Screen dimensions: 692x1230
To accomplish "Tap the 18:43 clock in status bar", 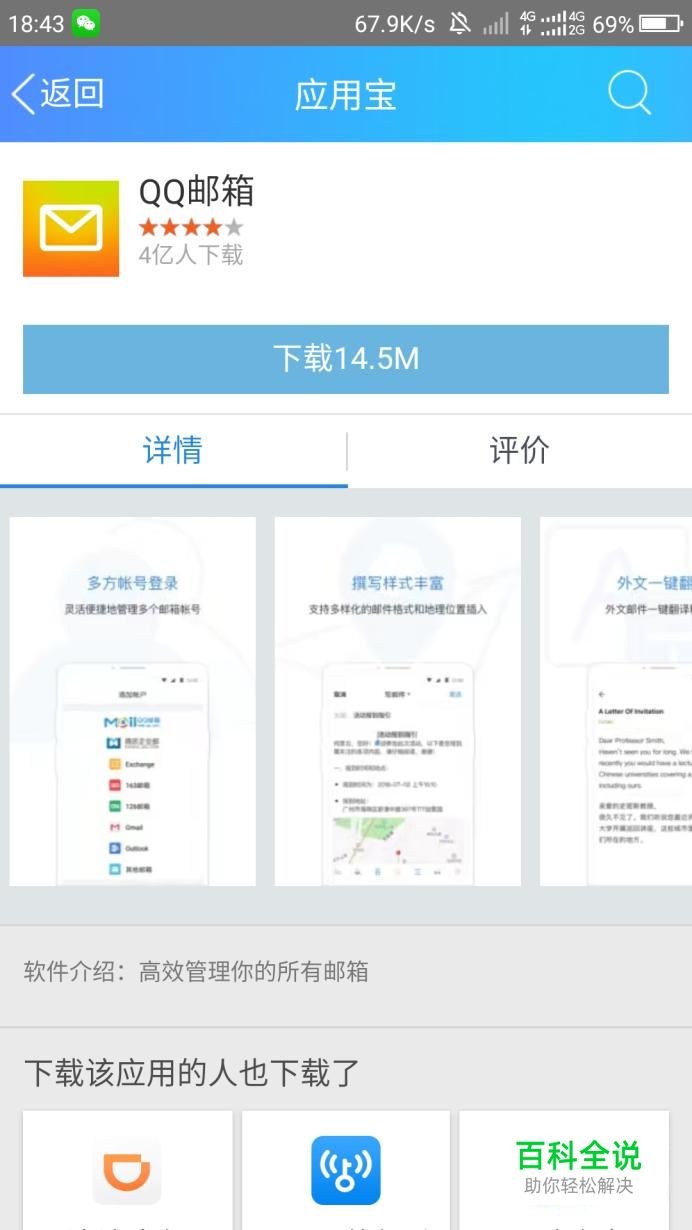I will pos(36,24).
